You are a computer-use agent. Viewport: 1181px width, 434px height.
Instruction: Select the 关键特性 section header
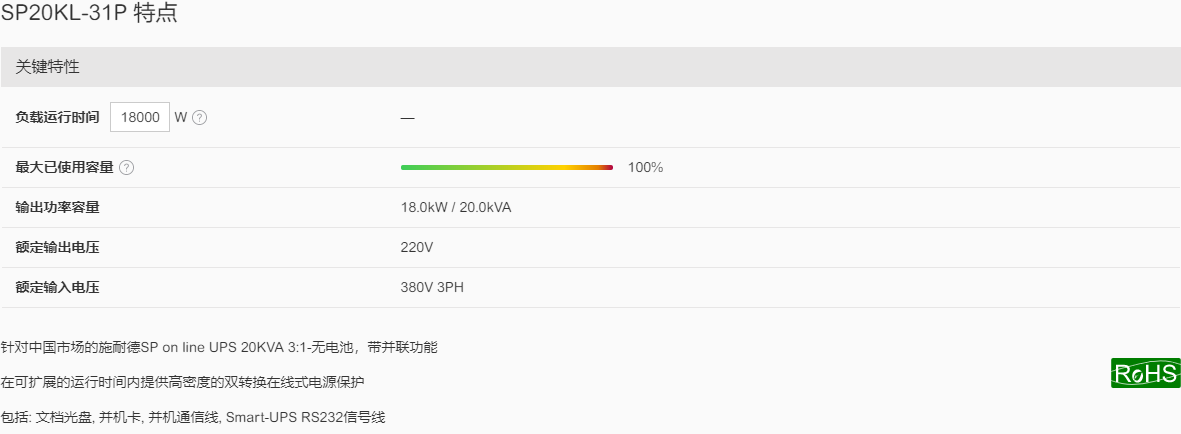point(590,67)
